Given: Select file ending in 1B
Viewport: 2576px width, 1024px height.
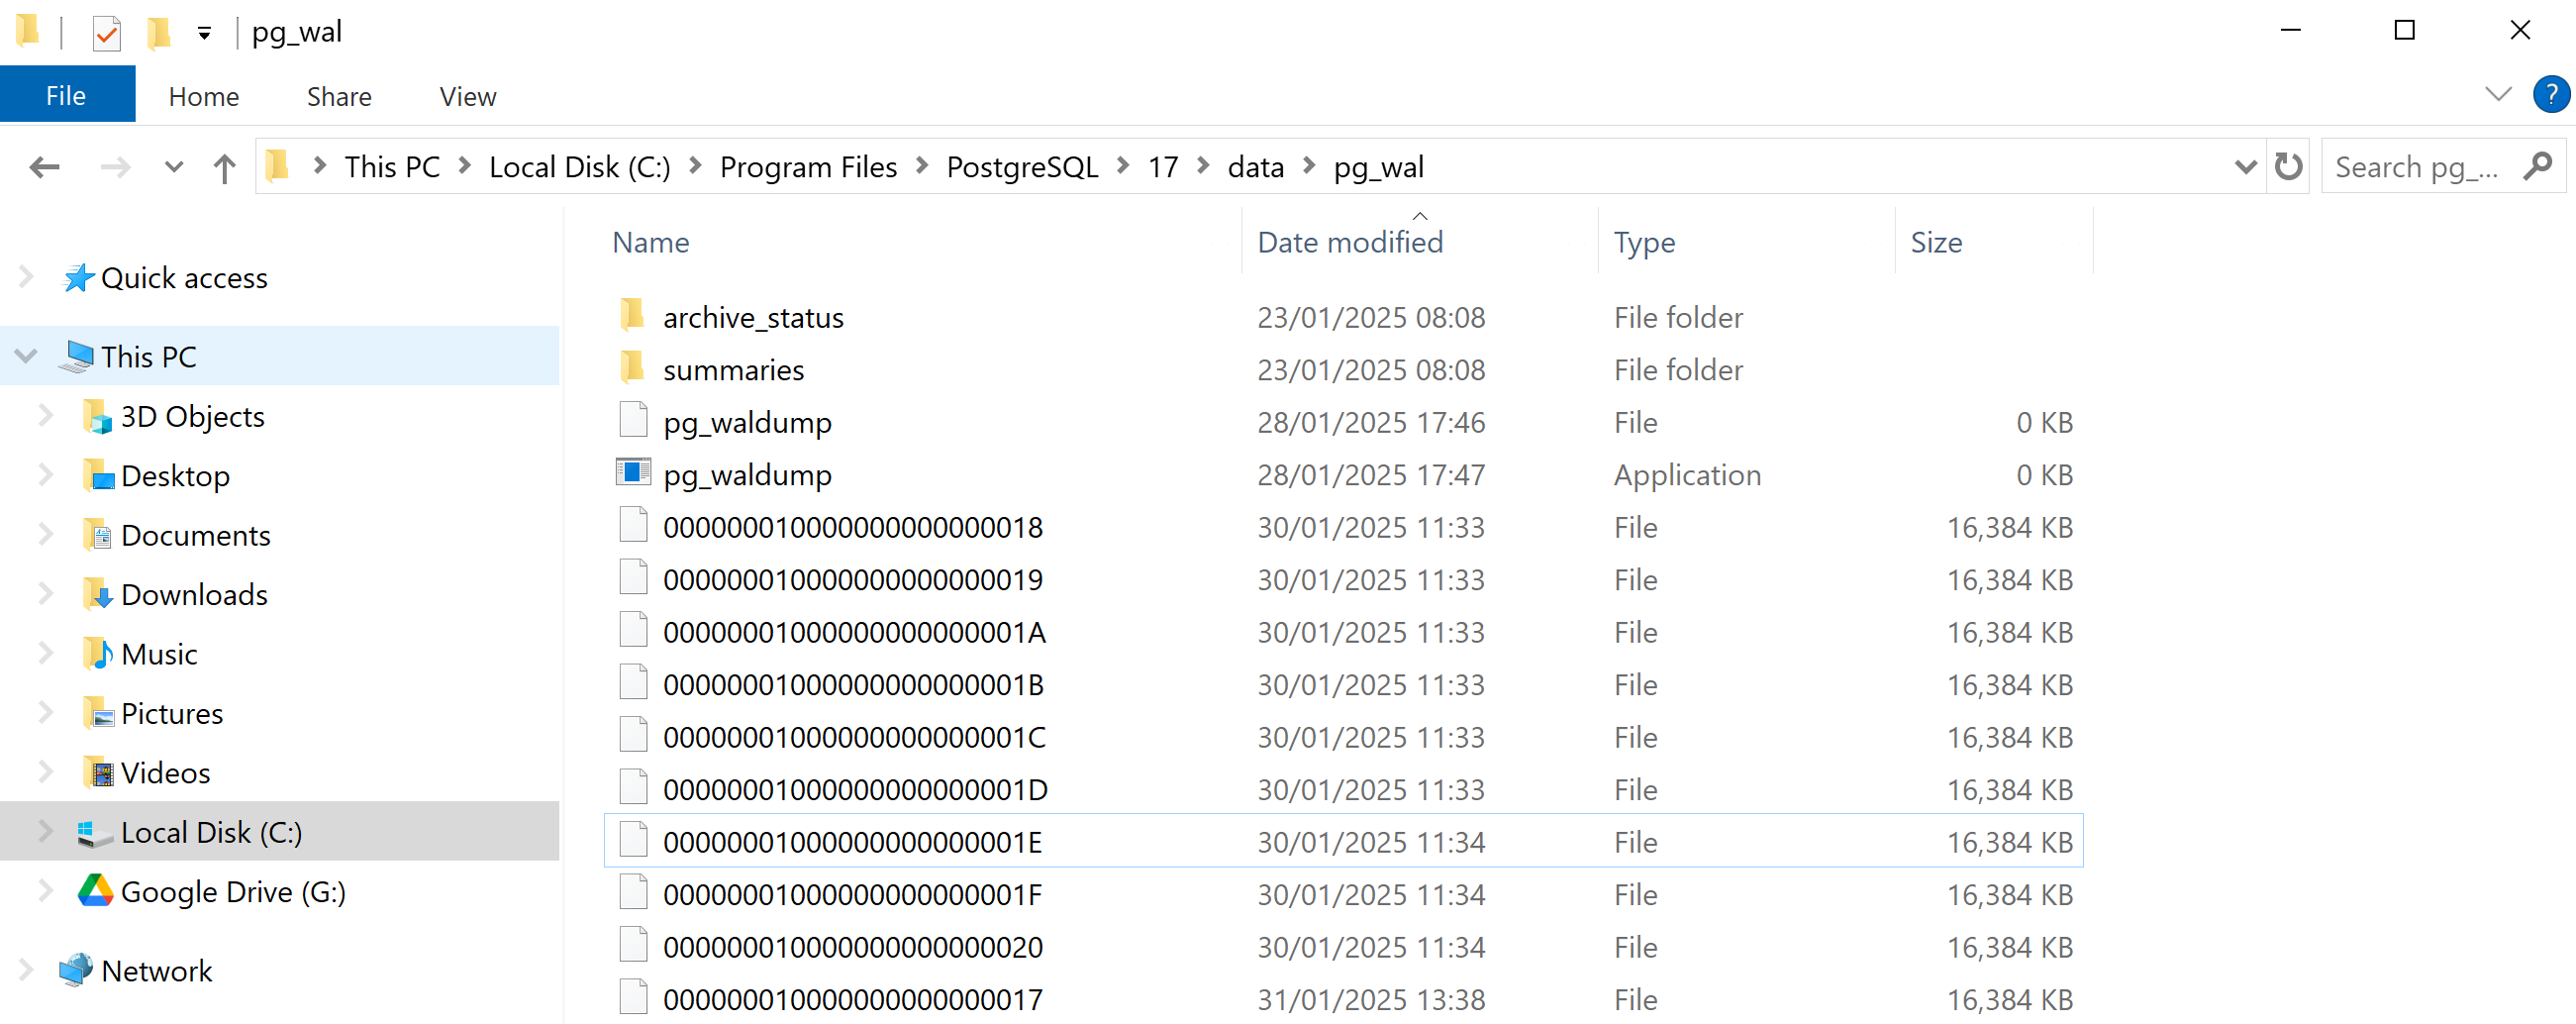Looking at the screenshot, I should (x=853, y=685).
